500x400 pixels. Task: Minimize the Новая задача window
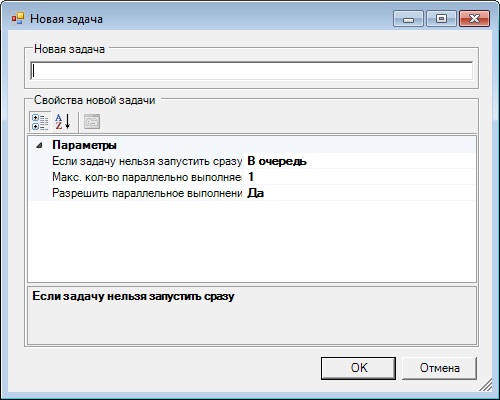point(408,19)
